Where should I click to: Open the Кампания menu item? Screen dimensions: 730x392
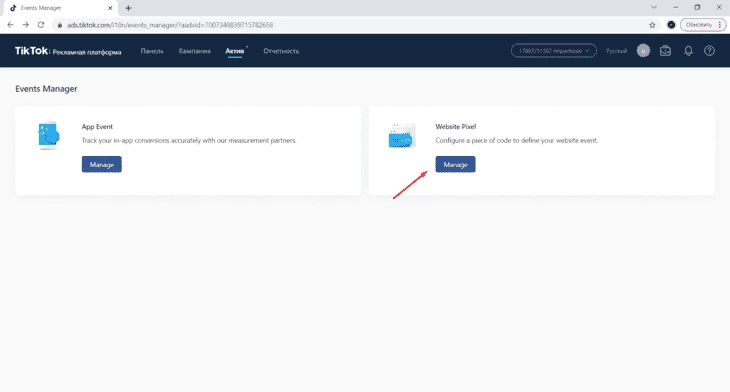195,51
